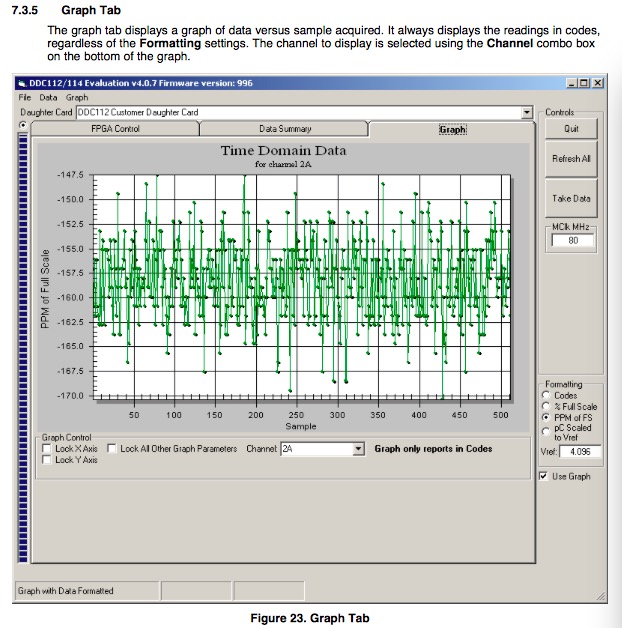Click the Vref input field
Screen dimensions: 622x628
point(580,452)
